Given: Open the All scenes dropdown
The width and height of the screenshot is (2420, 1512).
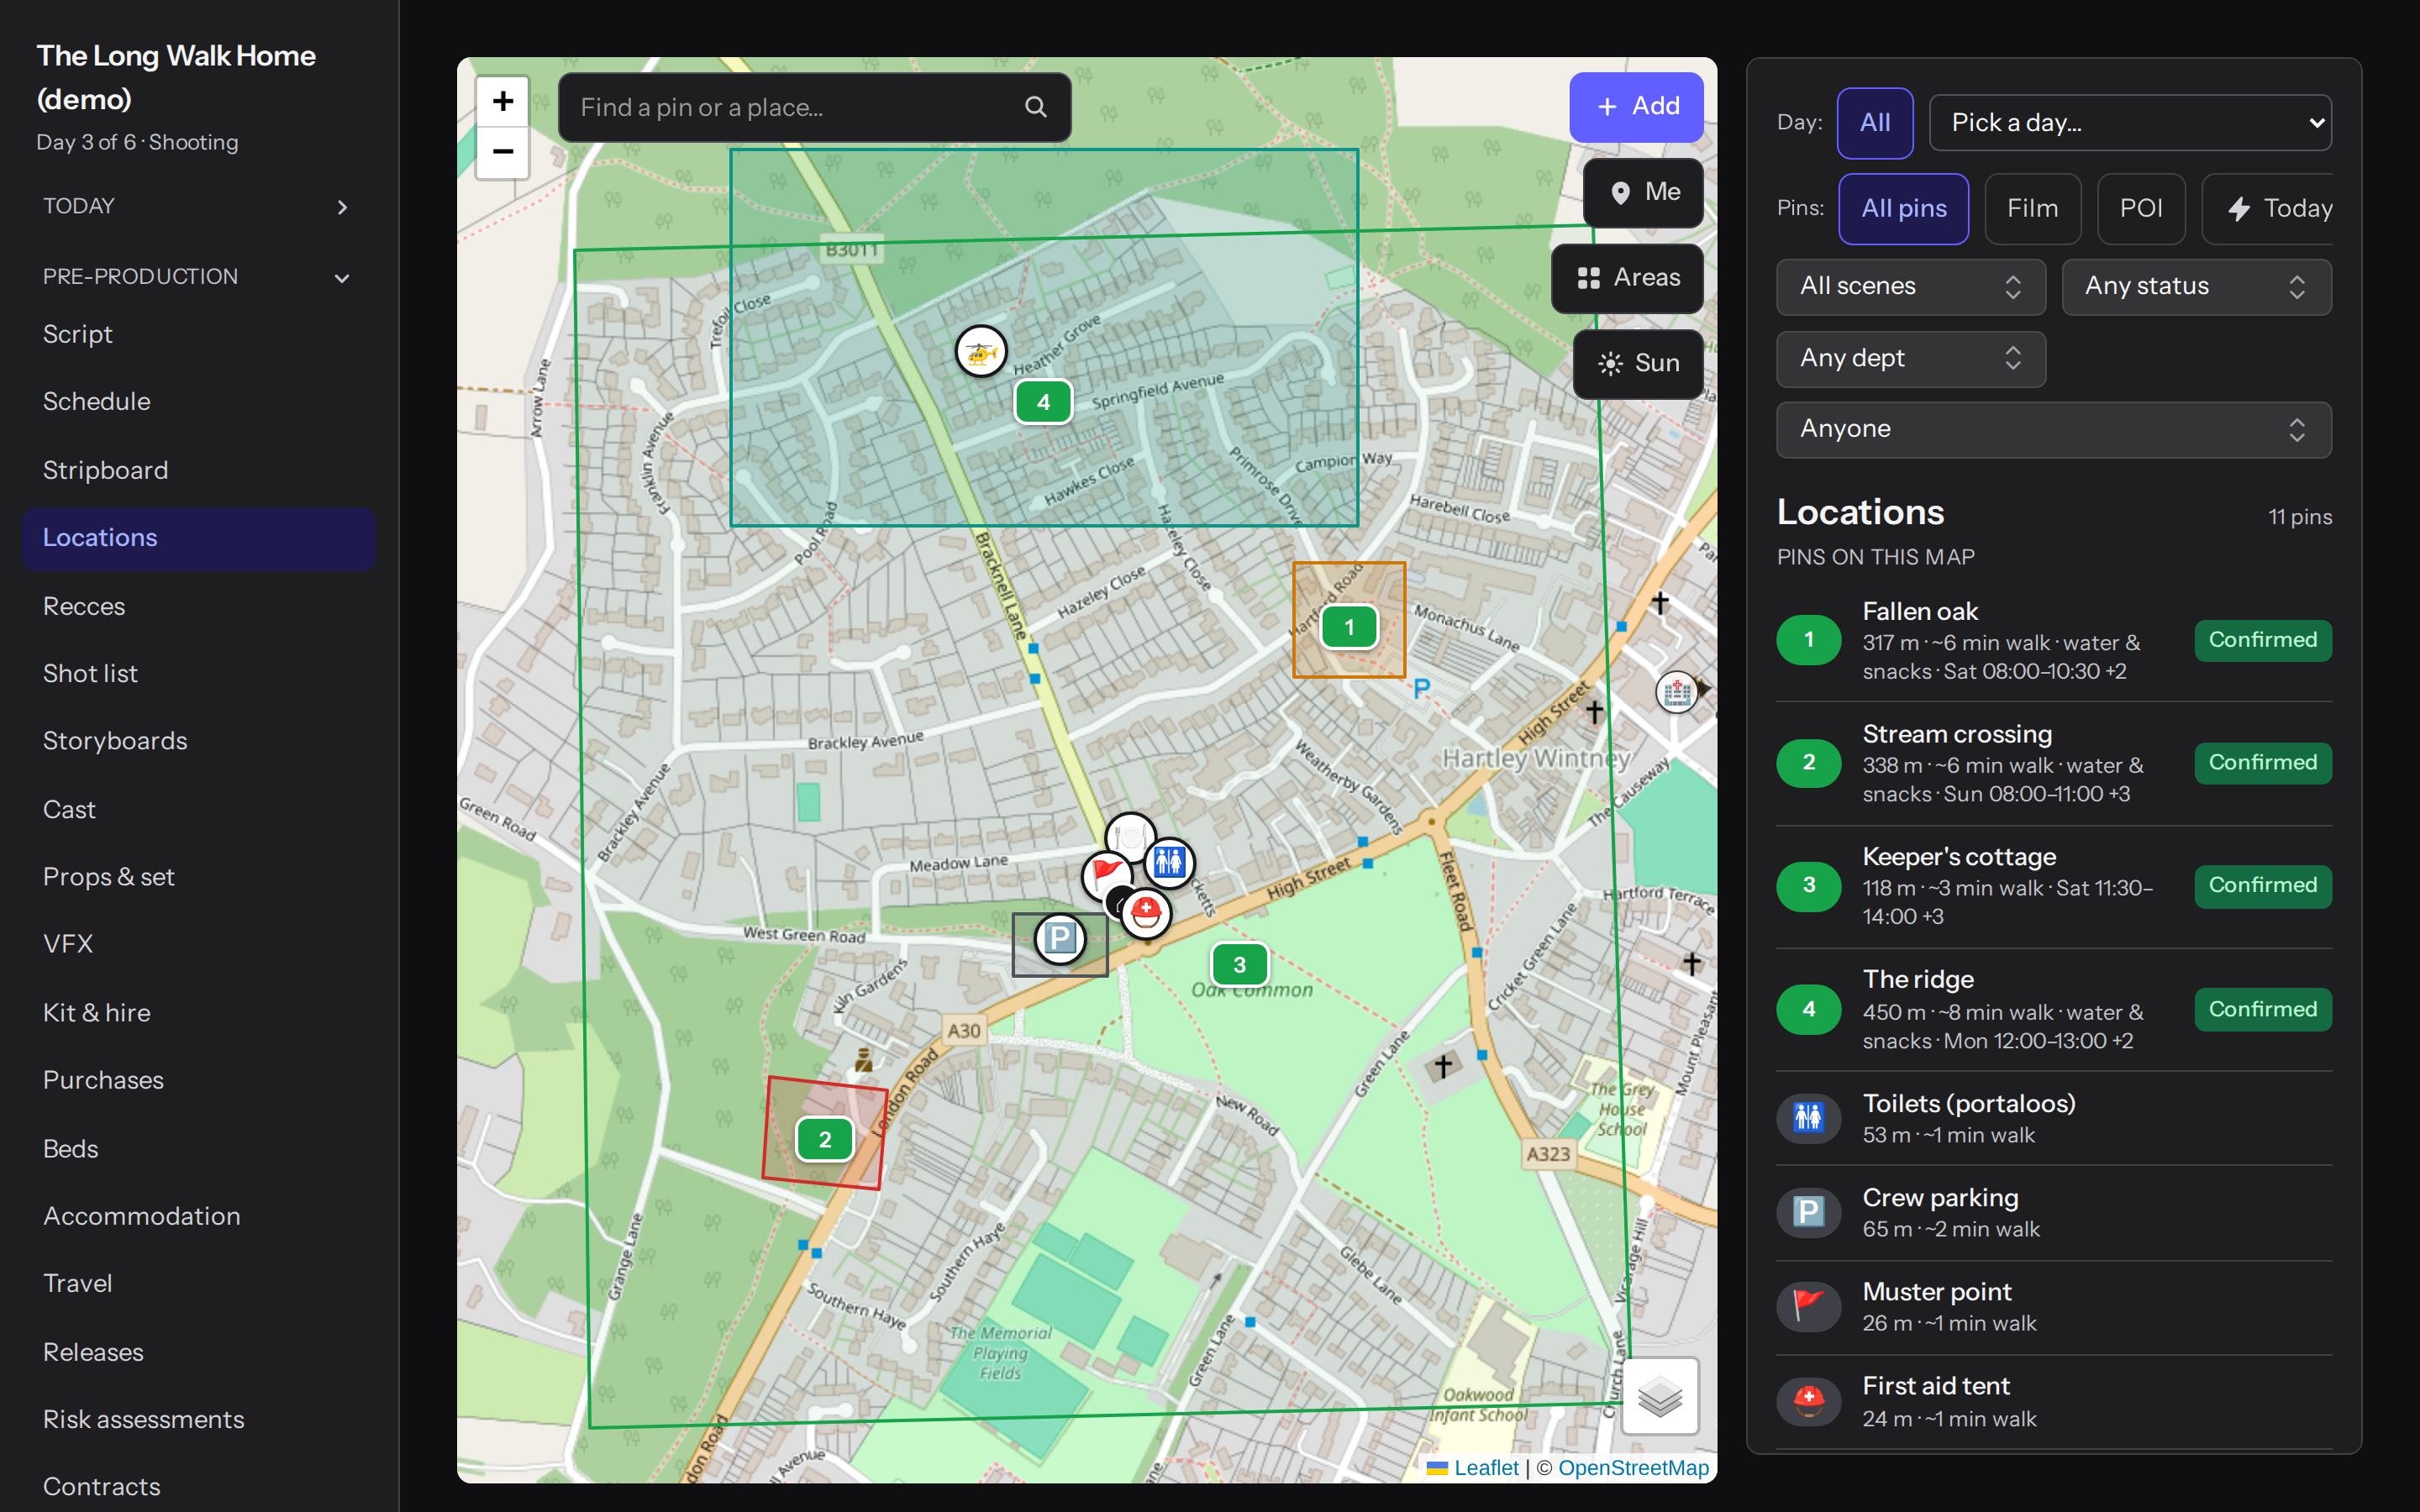Looking at the screenshot, I should pyautogui.click(x=1911, y=287).
